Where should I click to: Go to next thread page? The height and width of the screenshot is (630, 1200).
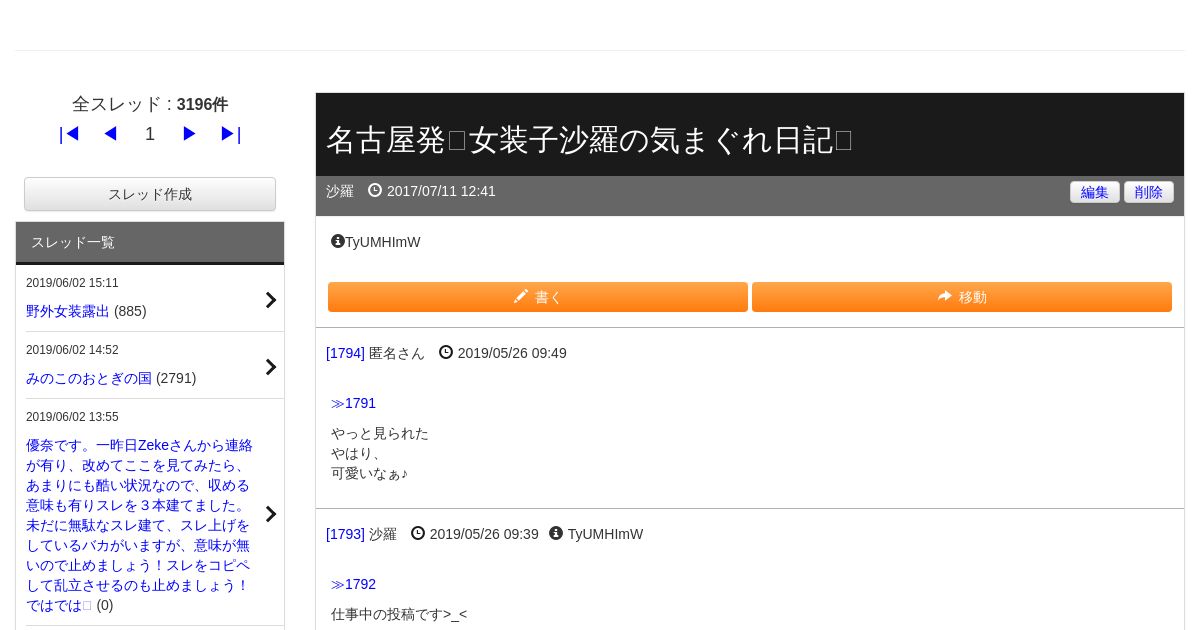coord(189,134)
